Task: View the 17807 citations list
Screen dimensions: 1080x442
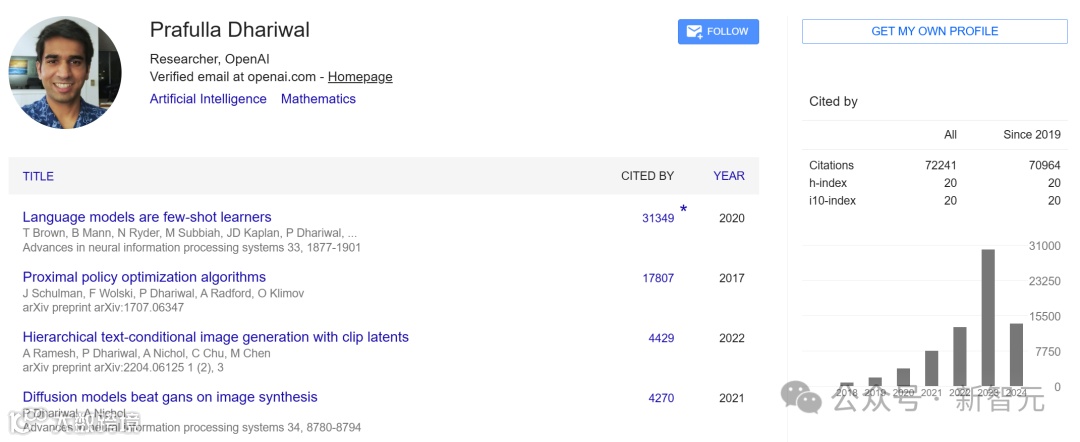Action: click(658, 278)
